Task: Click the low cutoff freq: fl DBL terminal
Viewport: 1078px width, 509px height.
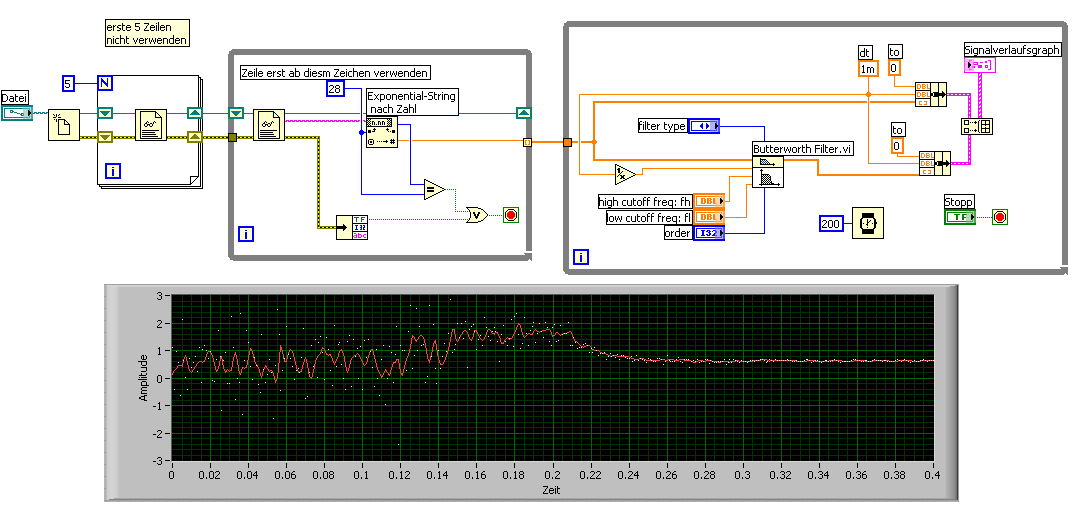Action: [x=709, y=217]
